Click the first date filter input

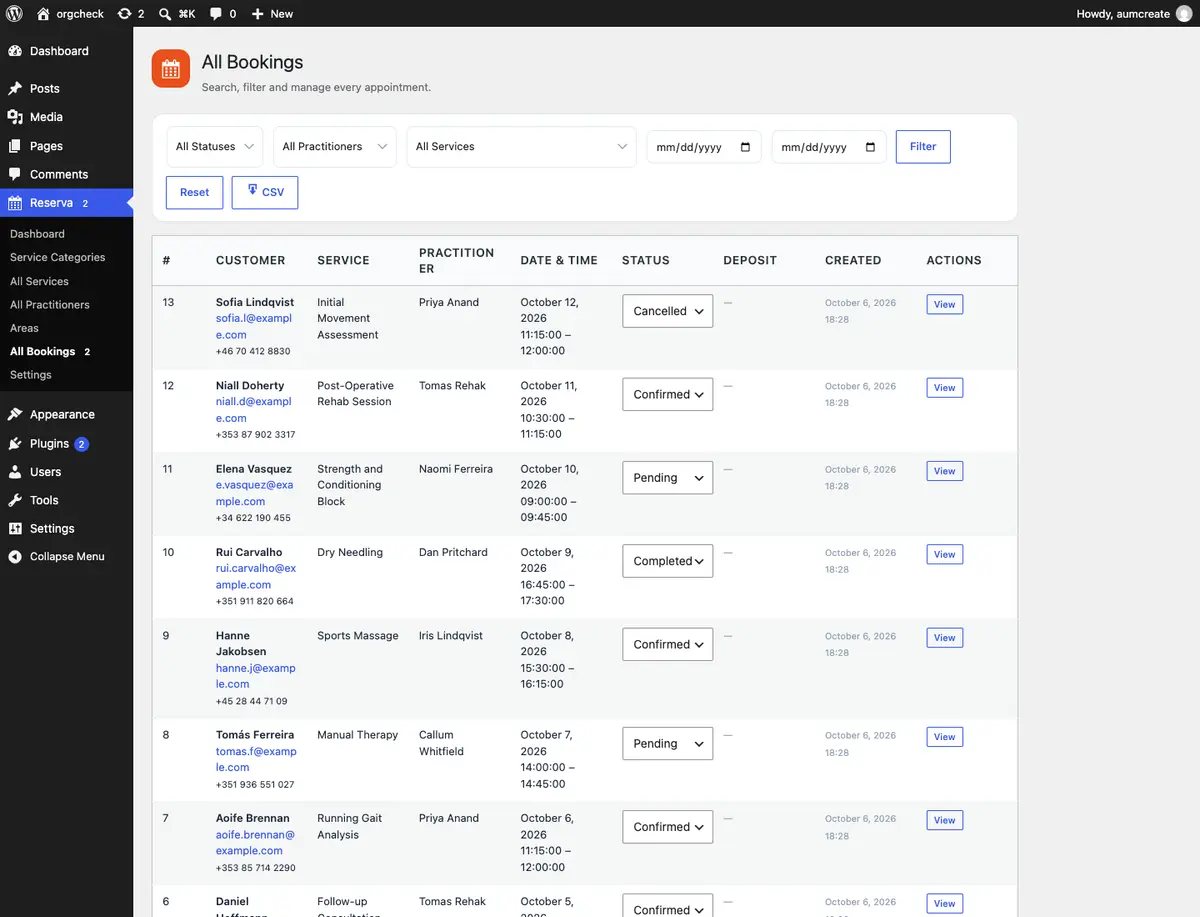click(704, 147)
